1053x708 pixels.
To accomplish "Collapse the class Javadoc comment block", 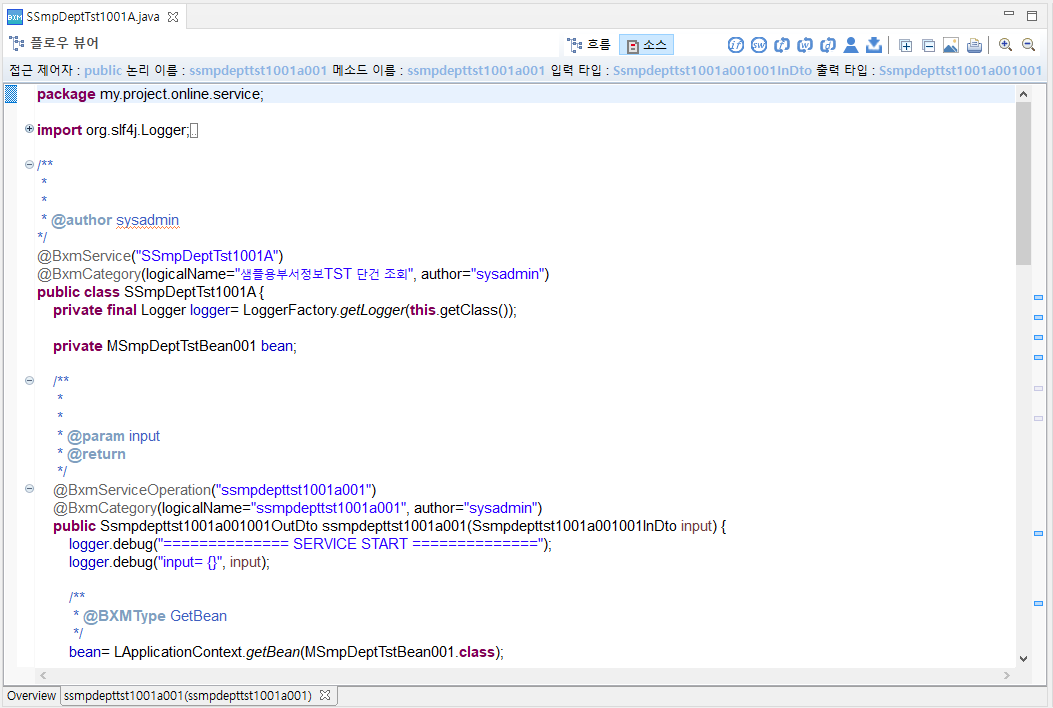I will pos(29,165).
